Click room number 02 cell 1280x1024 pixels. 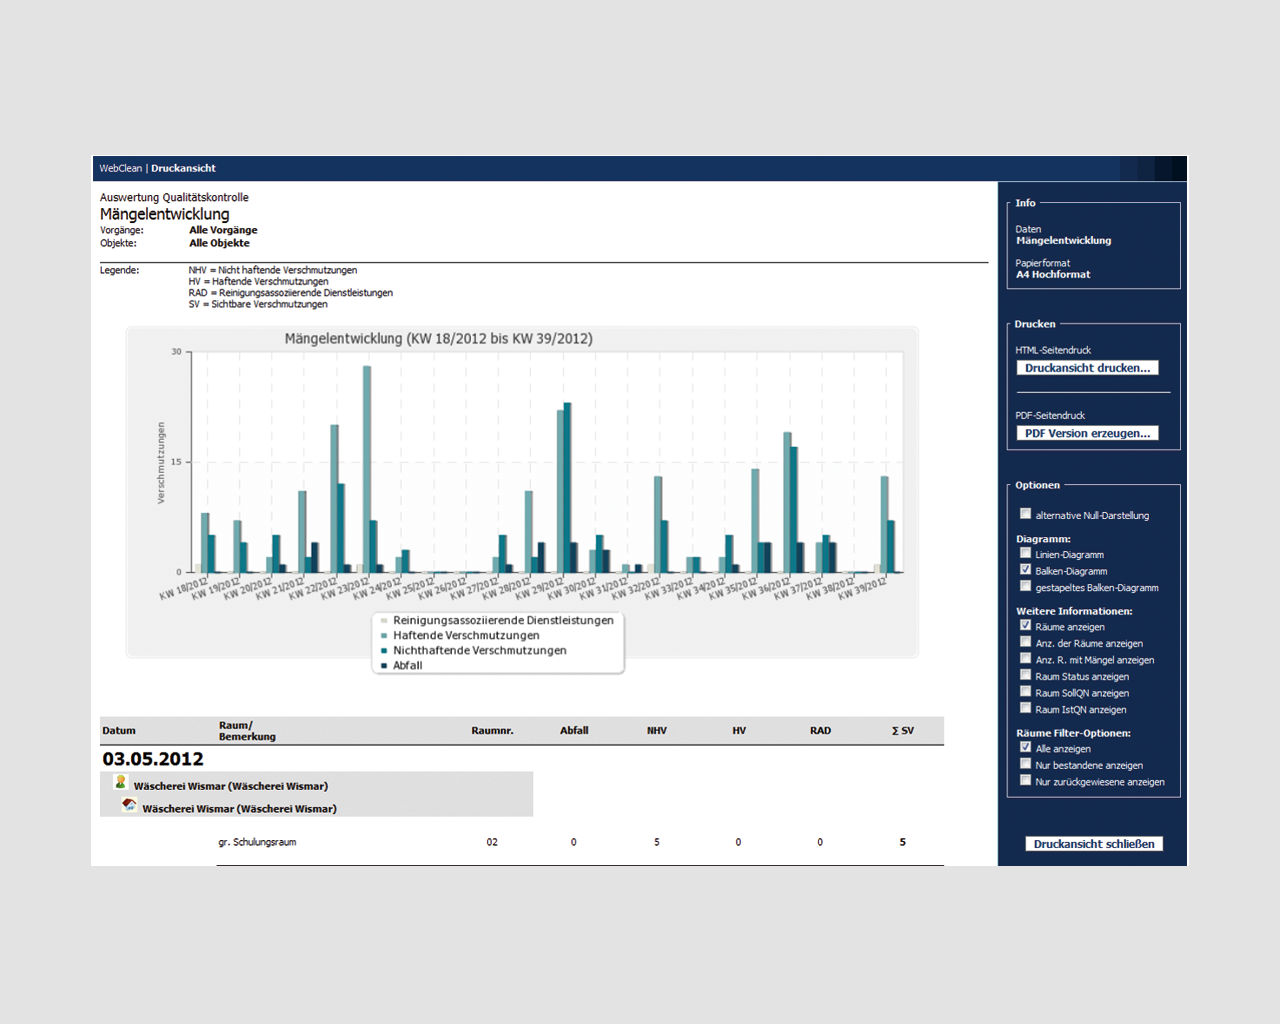492,842
